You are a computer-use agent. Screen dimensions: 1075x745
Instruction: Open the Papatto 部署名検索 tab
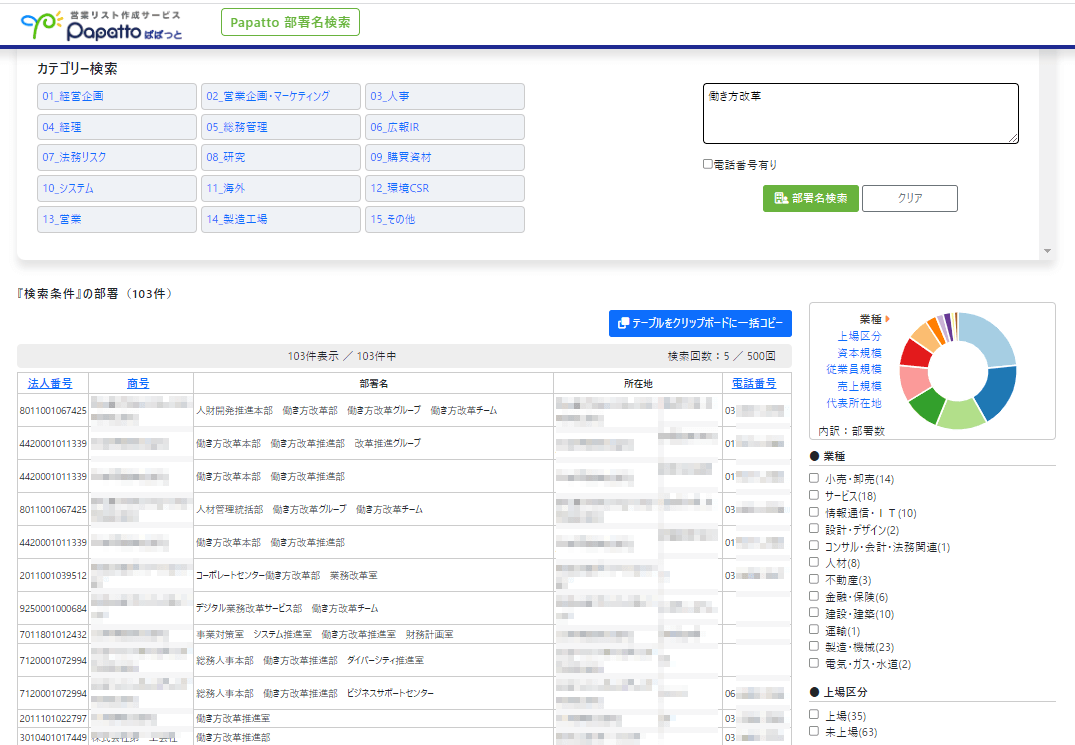point(290,22)
